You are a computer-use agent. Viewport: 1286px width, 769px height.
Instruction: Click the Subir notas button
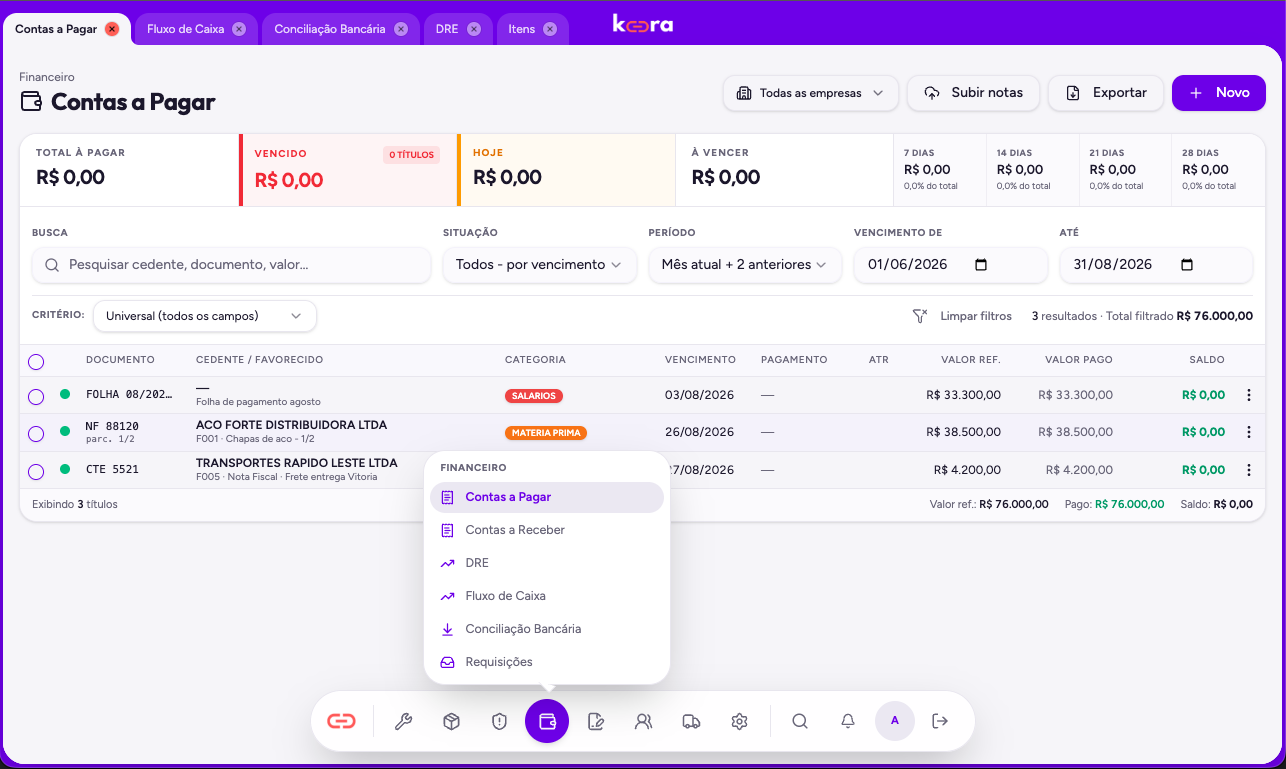coord(973,93)
